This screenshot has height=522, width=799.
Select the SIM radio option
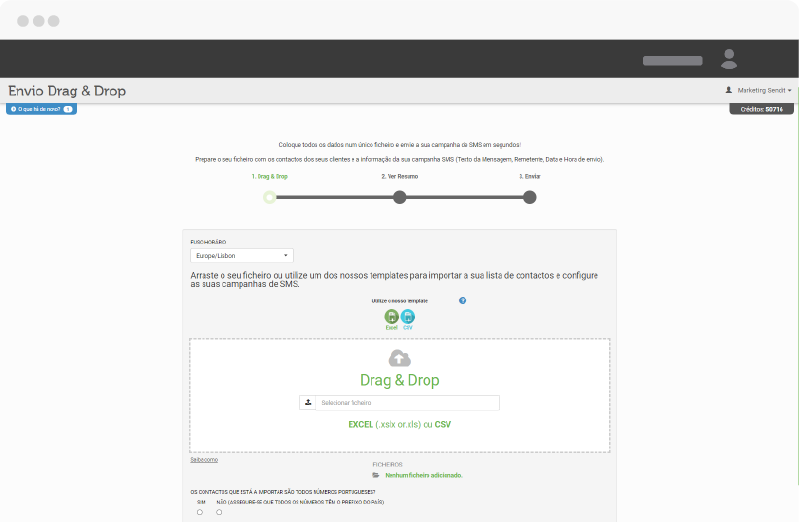click(200, 512)
